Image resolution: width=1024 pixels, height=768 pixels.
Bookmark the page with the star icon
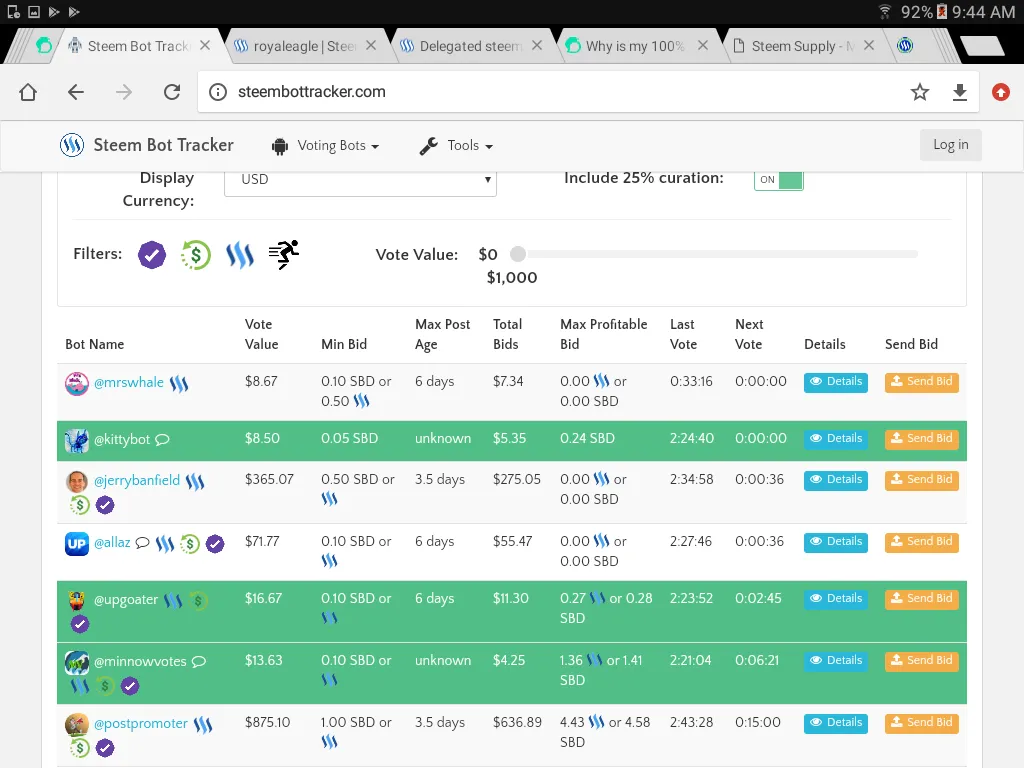pyautogui.click(x=920, y=92)
